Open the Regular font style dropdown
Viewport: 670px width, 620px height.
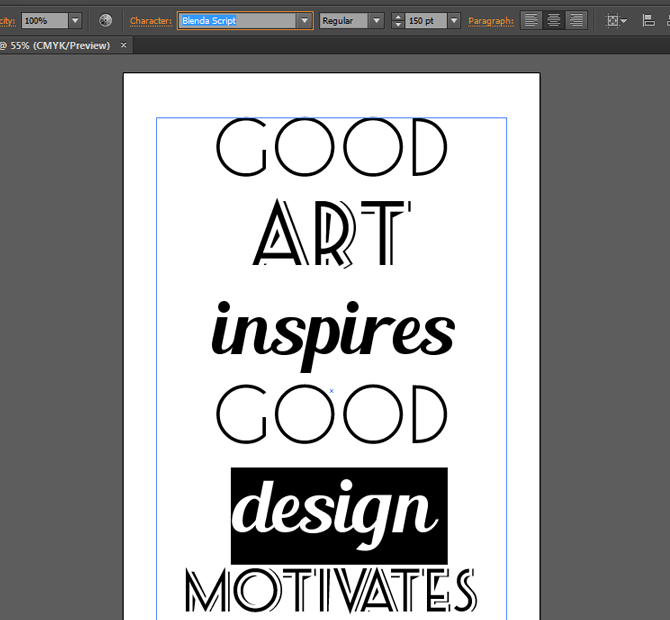376,20
